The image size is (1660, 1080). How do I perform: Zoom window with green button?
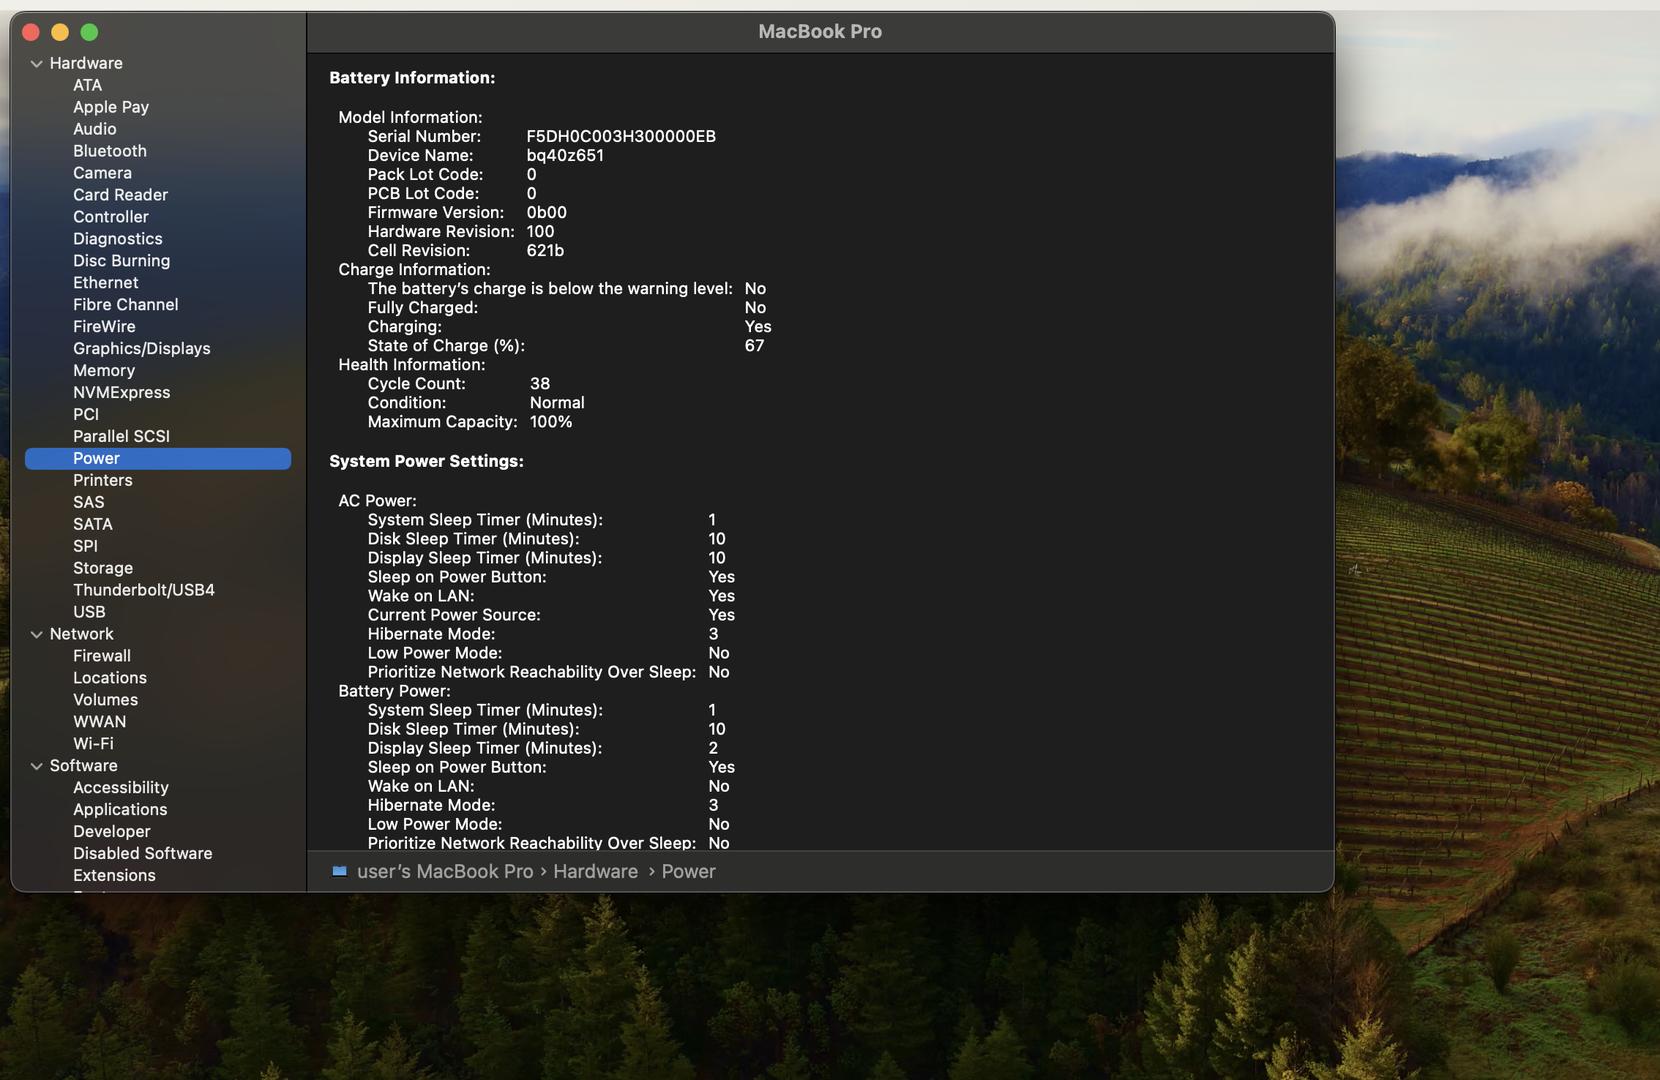[x=89, y=33]
